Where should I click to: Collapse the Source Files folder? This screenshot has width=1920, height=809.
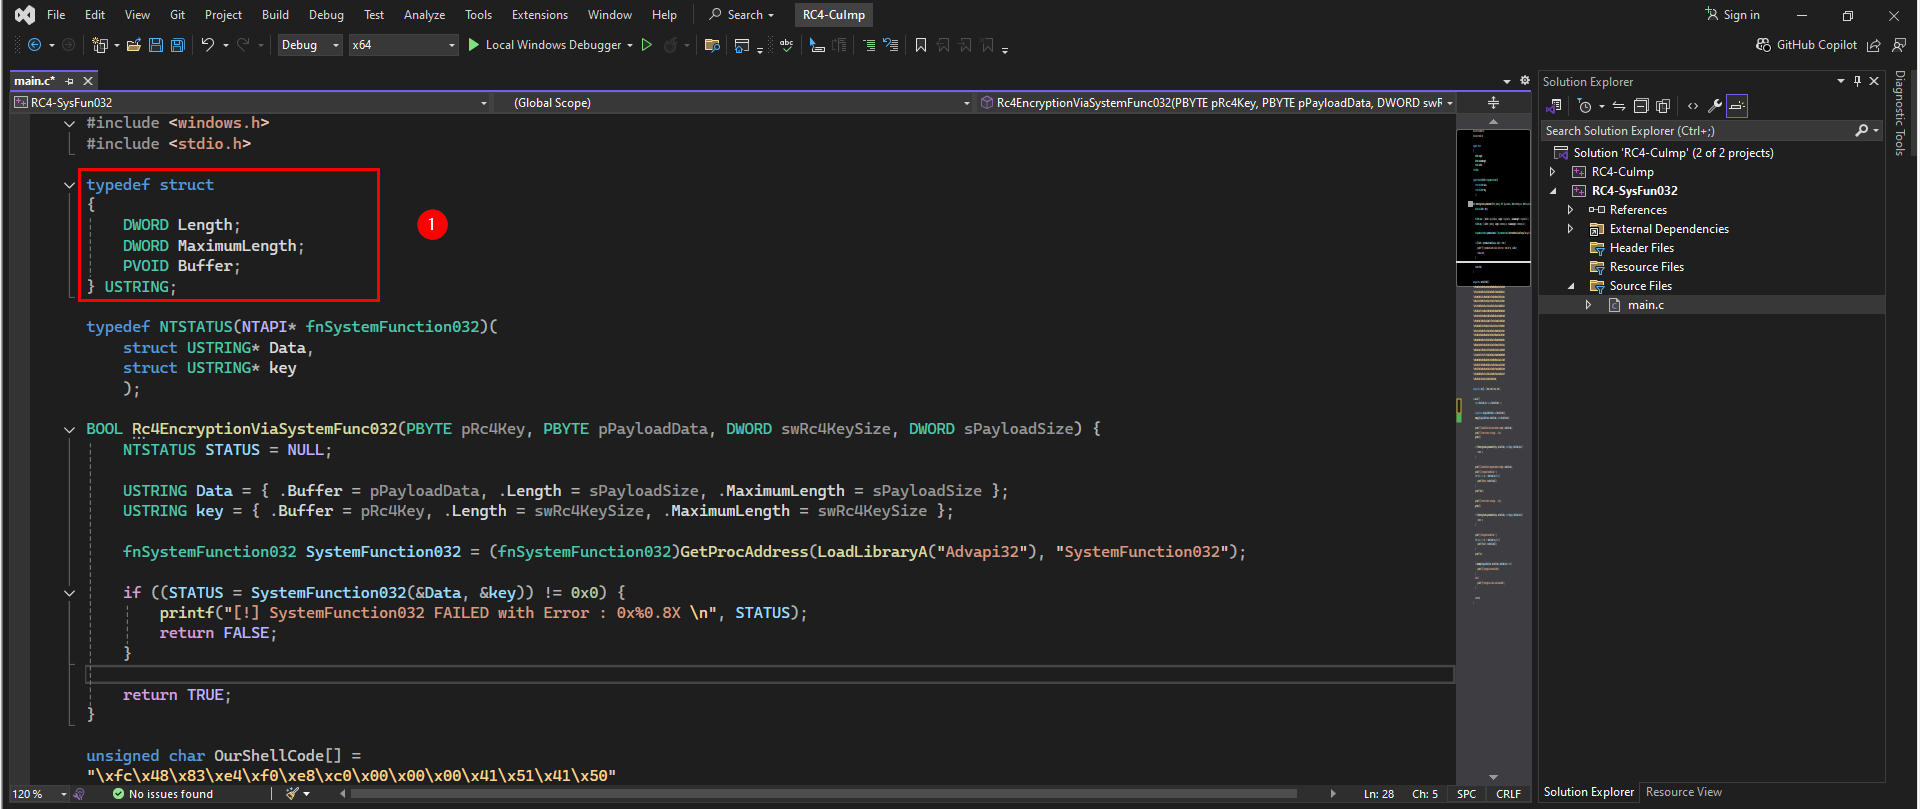[1571, 286]
